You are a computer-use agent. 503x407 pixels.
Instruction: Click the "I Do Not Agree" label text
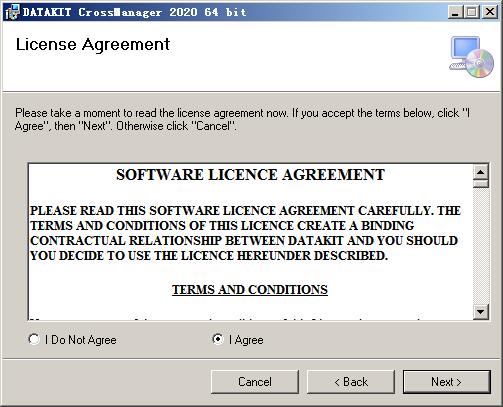[81, 340]
